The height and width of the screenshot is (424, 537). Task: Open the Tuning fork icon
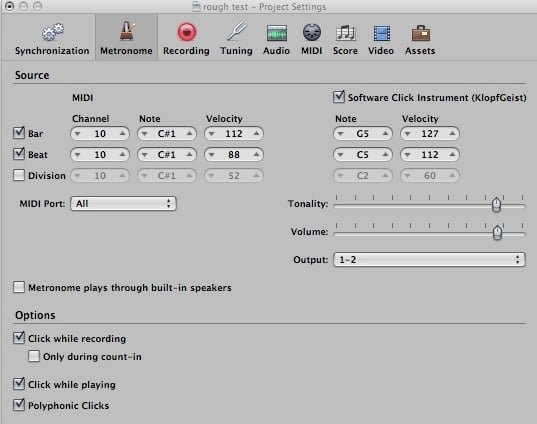coord(236,32)
